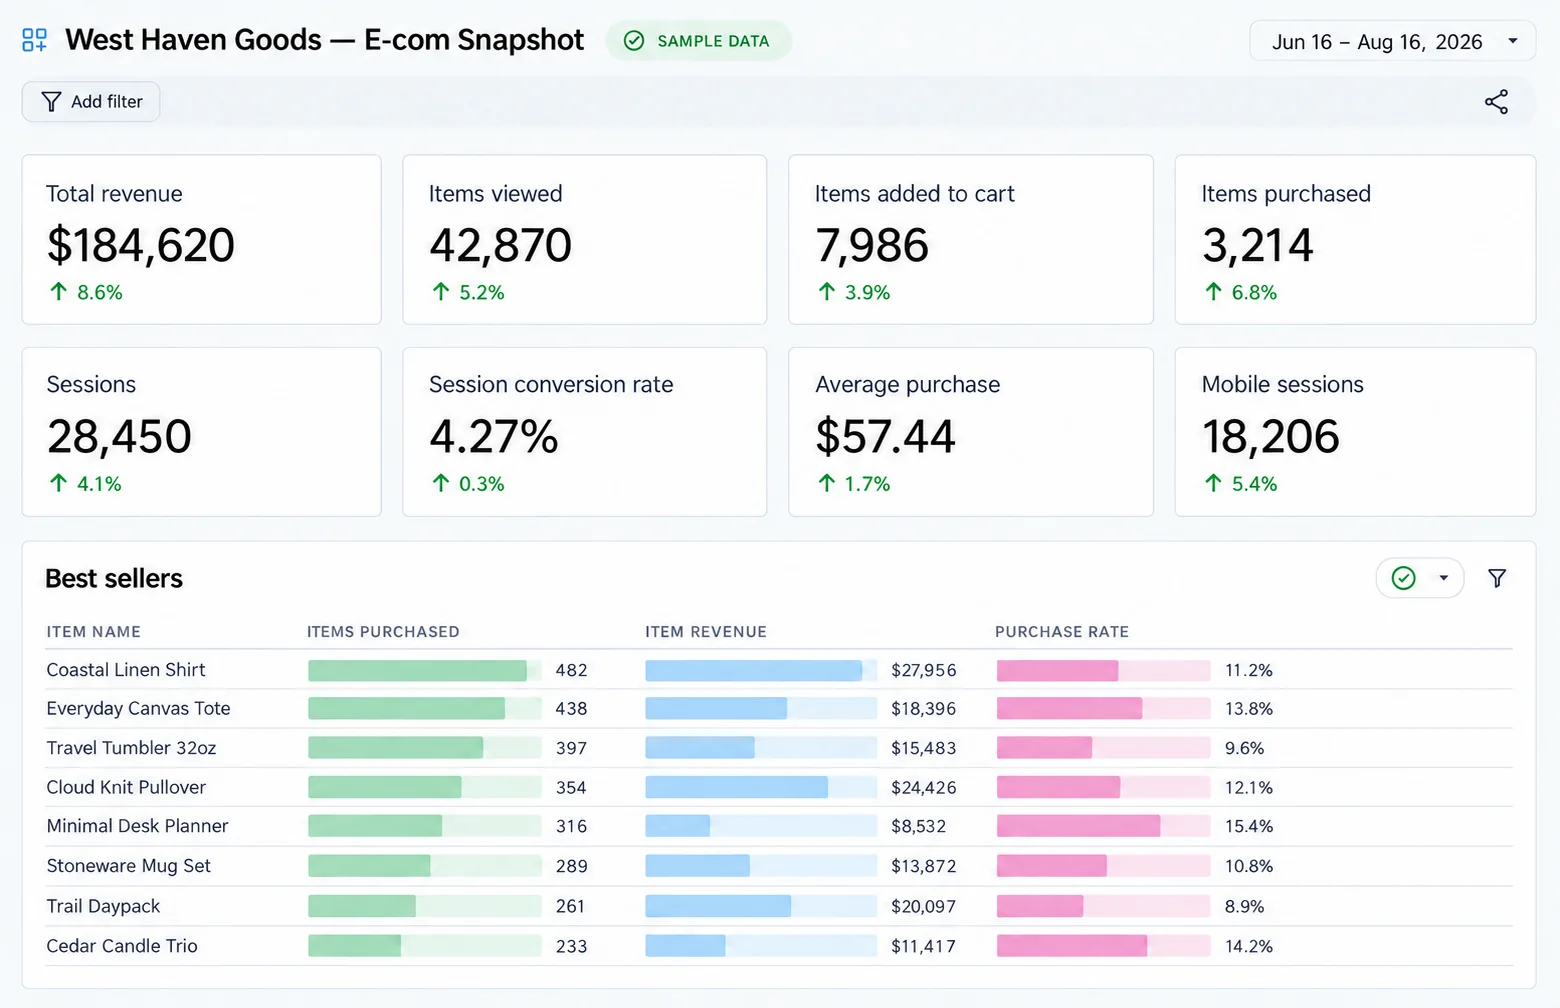This screenshot has width=1560, height=1008.
Task: Click the Best sellers filter funnel icon
Action: pyautogui.click(x=1497, y=578)
